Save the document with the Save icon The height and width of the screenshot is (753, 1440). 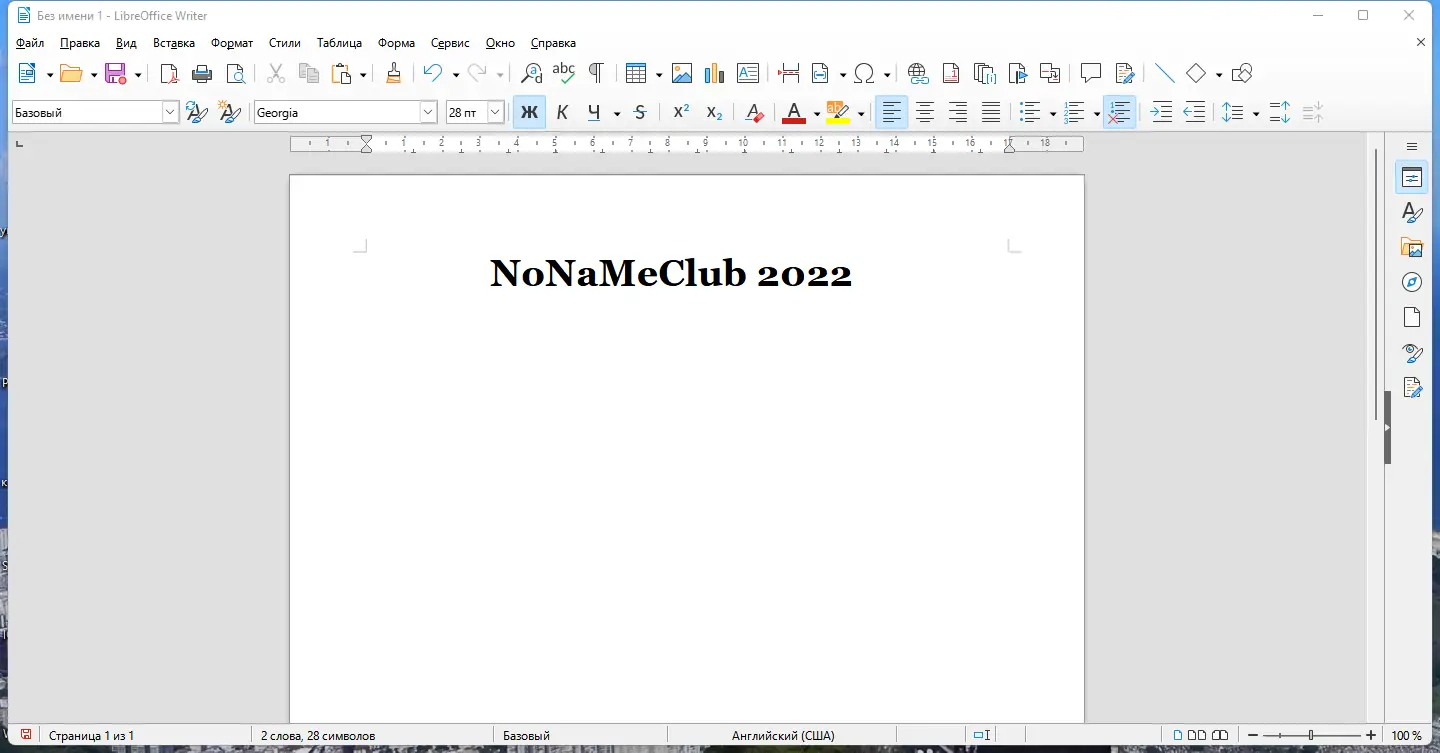[x=115, y=73]
